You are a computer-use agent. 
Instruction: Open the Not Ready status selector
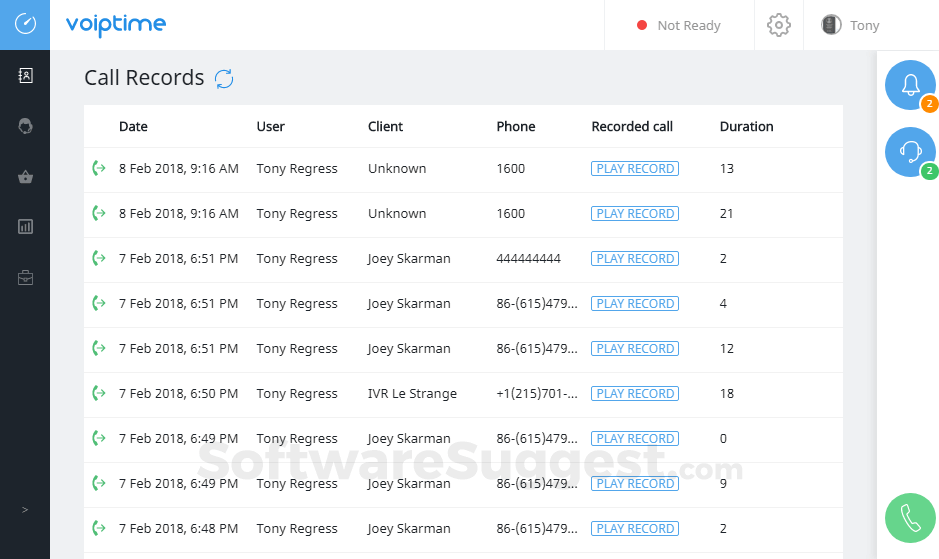coord(679,26)
